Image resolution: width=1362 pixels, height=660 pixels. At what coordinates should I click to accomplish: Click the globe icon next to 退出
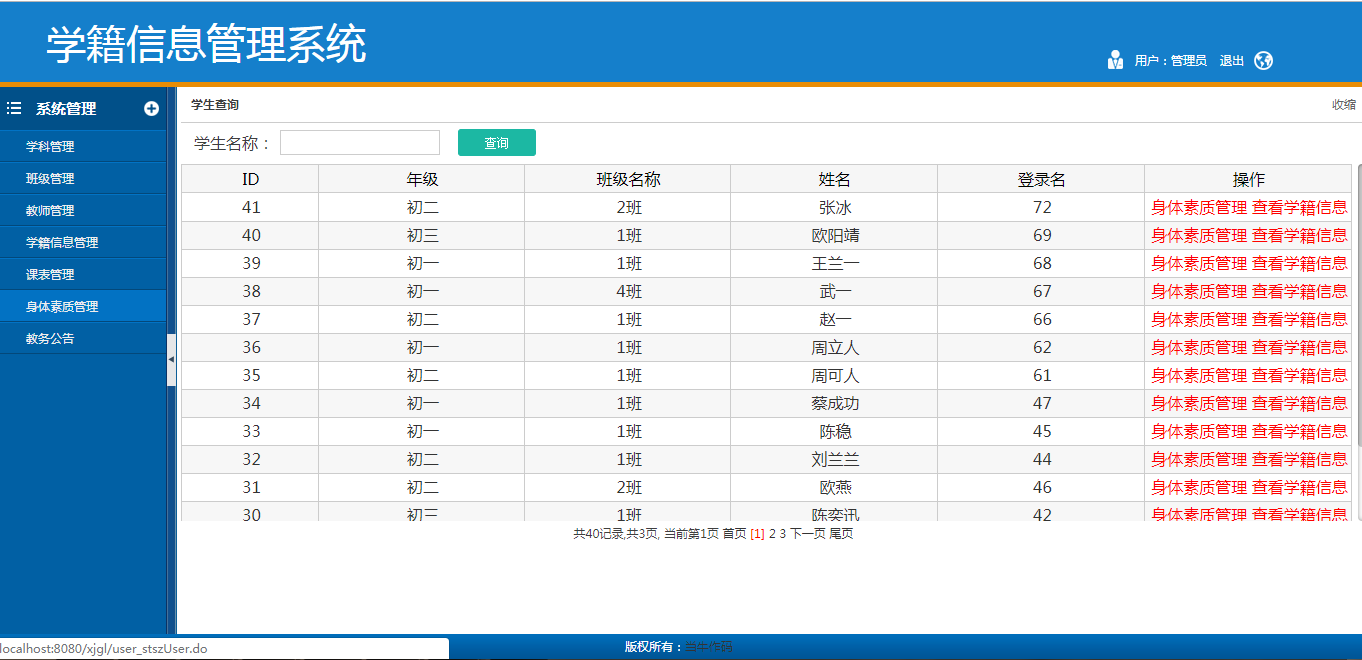coord(1264,60)
